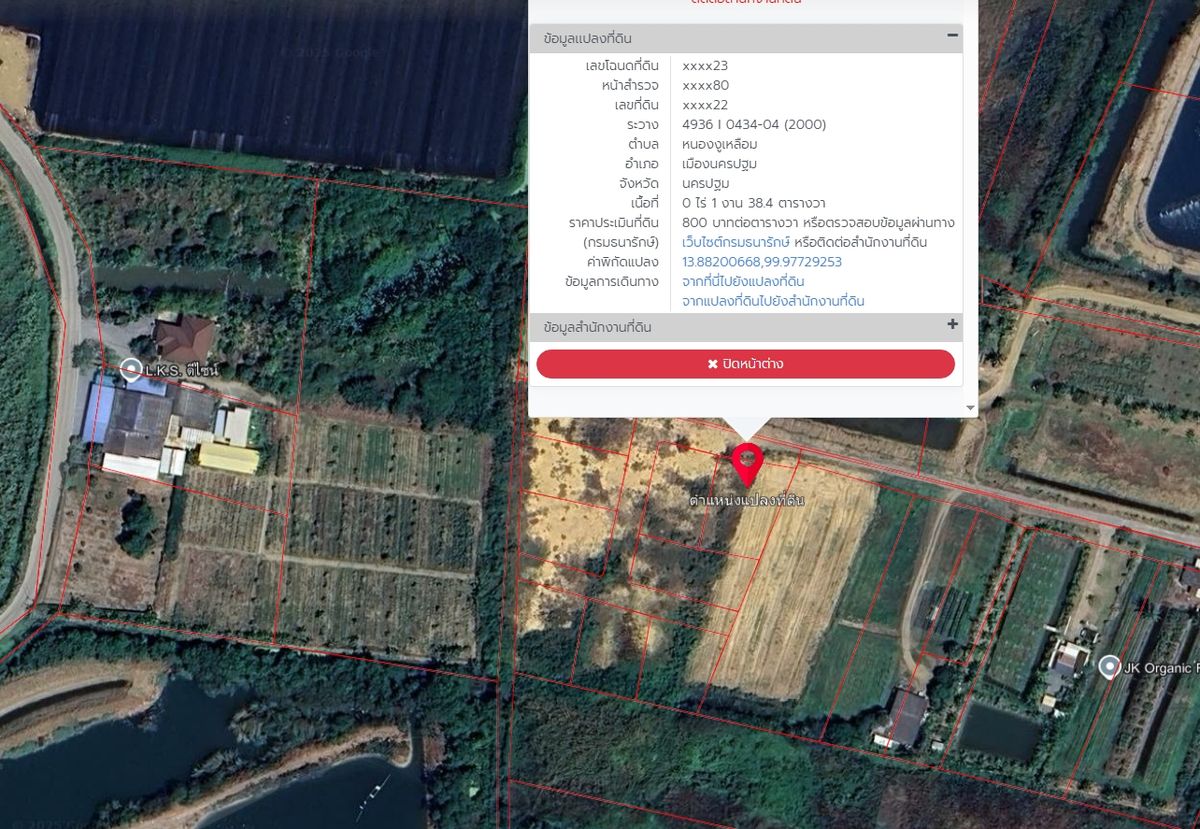1200x829 pixels.
Task: Click the map sheet value 4936 I 0434-04 (2000)
Action: [x=754, y=125]
